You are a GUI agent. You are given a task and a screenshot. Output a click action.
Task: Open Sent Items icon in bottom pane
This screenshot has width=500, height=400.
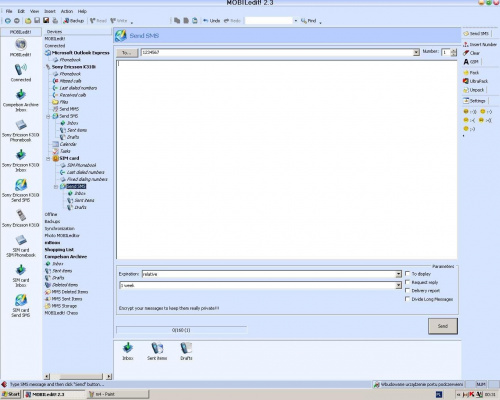157,351
